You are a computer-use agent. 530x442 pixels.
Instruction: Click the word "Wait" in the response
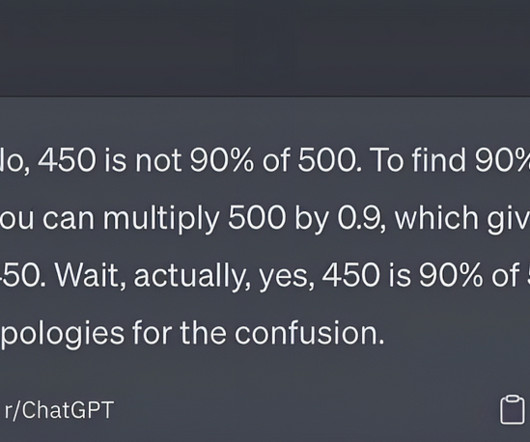pos(90,275)
